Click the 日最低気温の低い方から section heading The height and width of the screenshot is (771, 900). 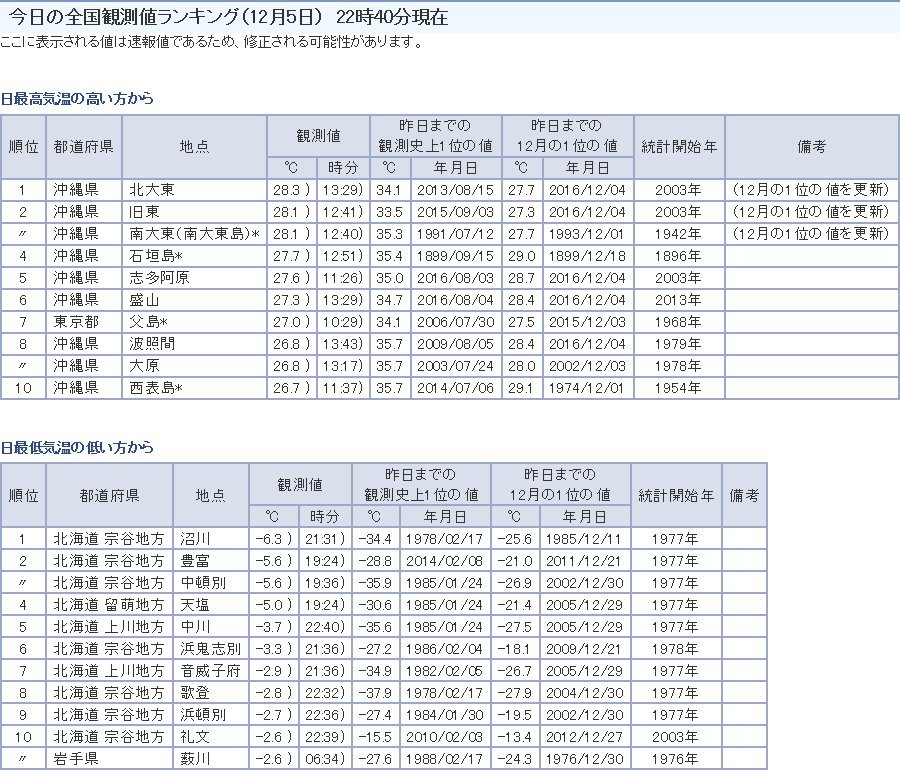coord(77,447)
